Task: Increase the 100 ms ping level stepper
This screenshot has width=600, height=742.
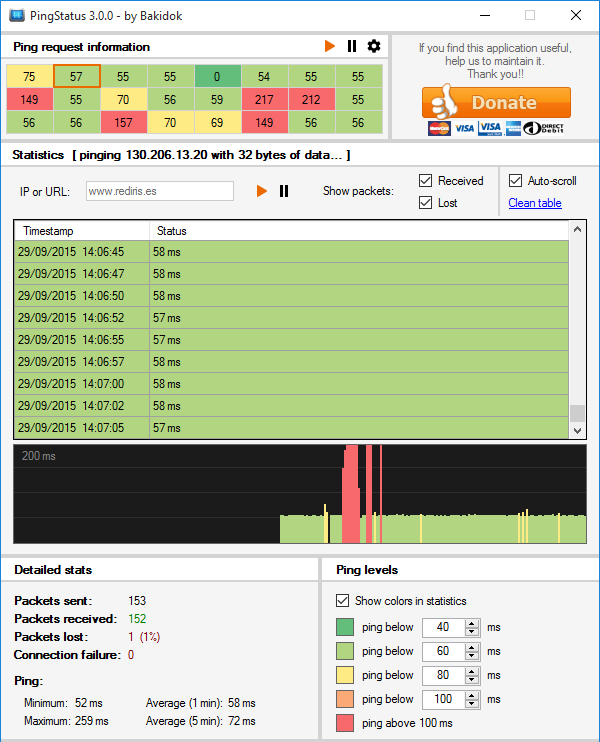Action: tap(473, 695)
